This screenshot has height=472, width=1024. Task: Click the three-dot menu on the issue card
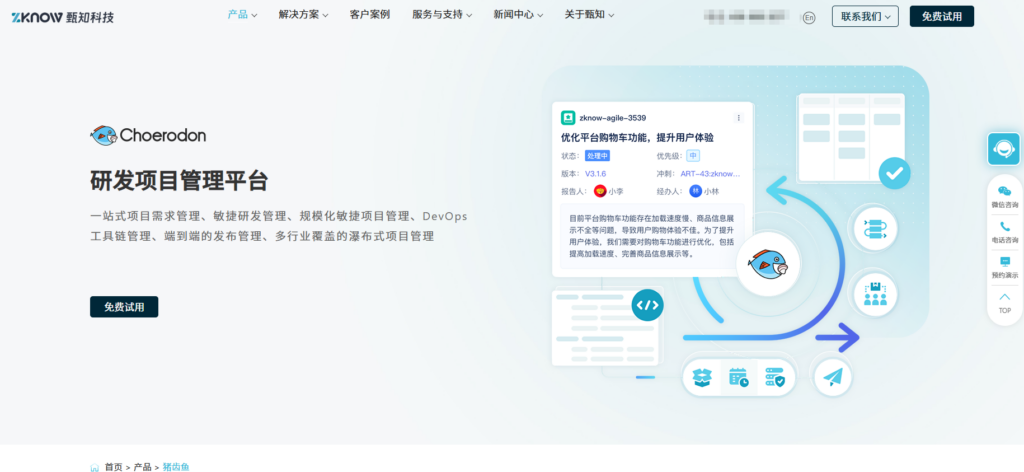coord(739,118)
